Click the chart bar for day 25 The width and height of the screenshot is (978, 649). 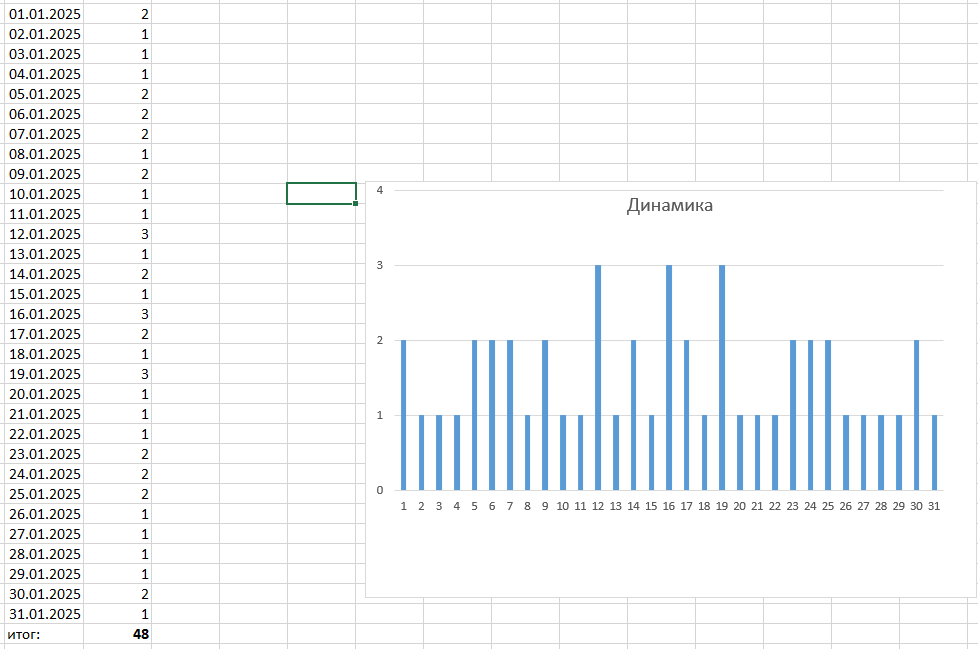(828, 415)
